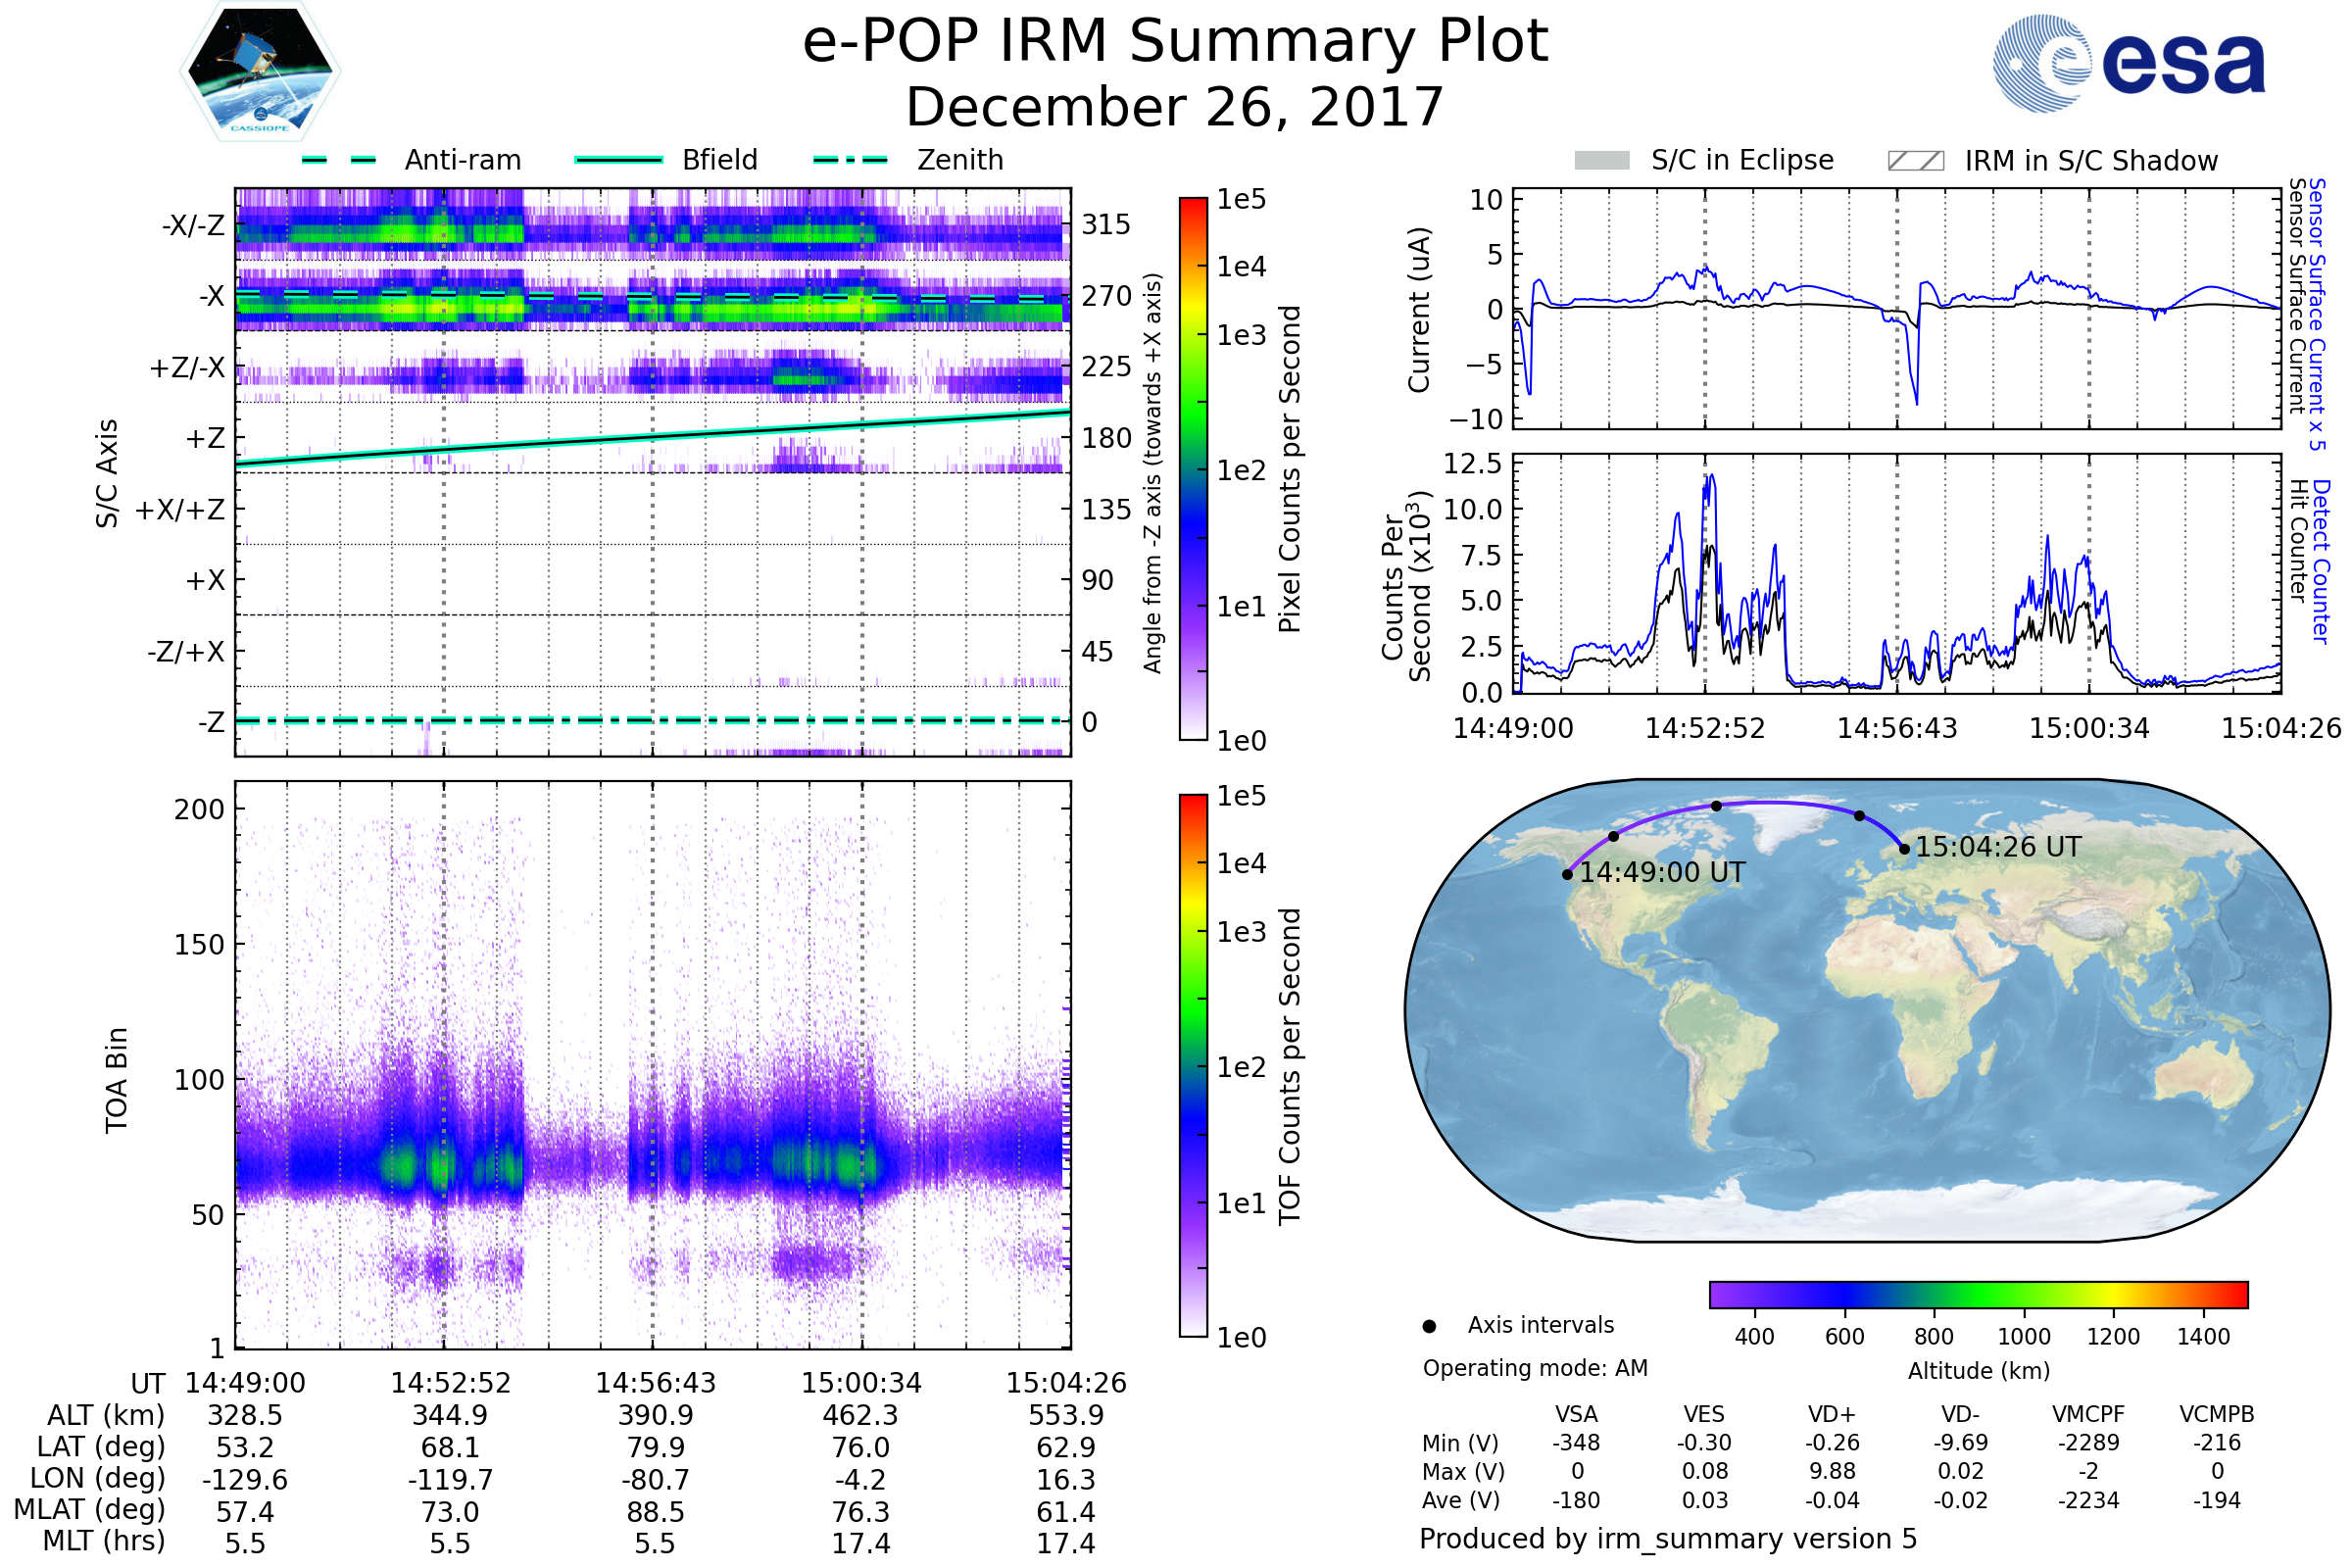Click the TOF Counts per Second colorbar
The image size is (2352, 1568).
tap(1193, 1065)
